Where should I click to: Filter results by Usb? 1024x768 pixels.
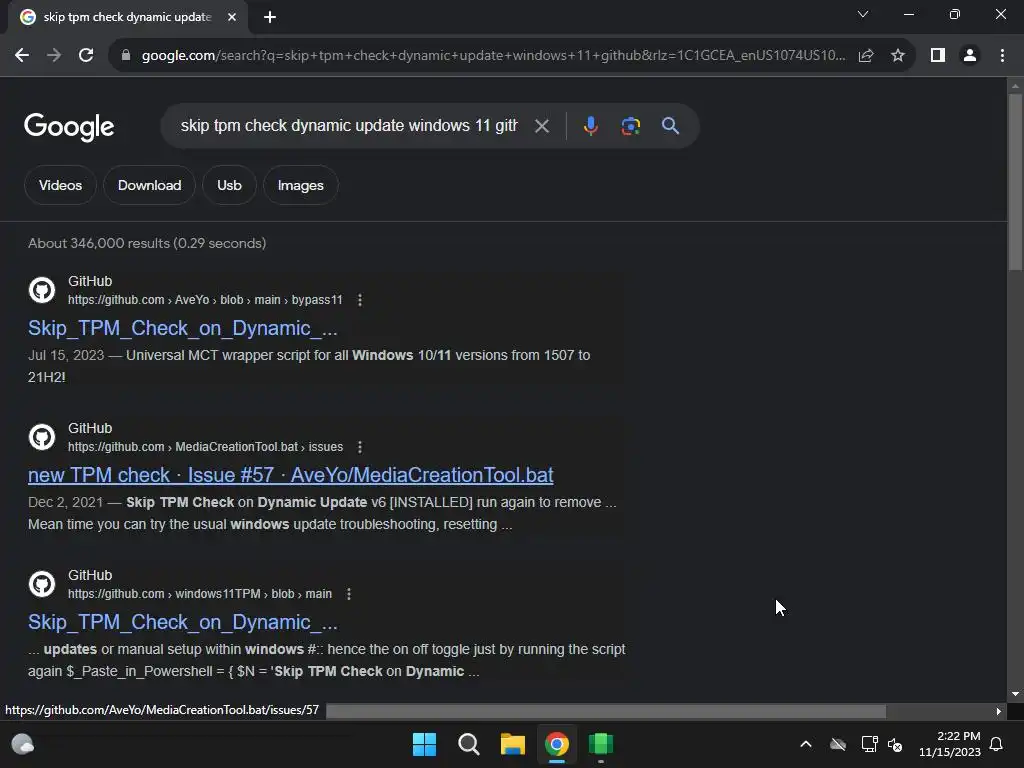pyautogui.click(x=229, y=185)
